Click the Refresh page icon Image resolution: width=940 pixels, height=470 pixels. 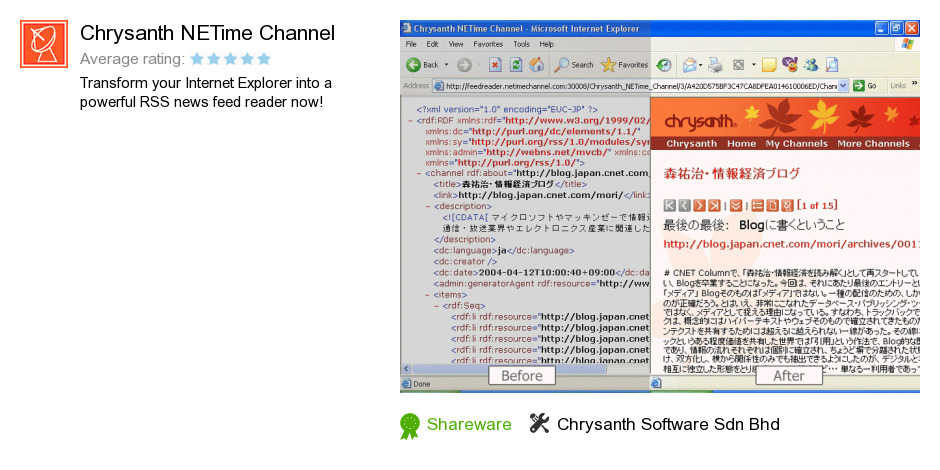click(x=516, y=65)
